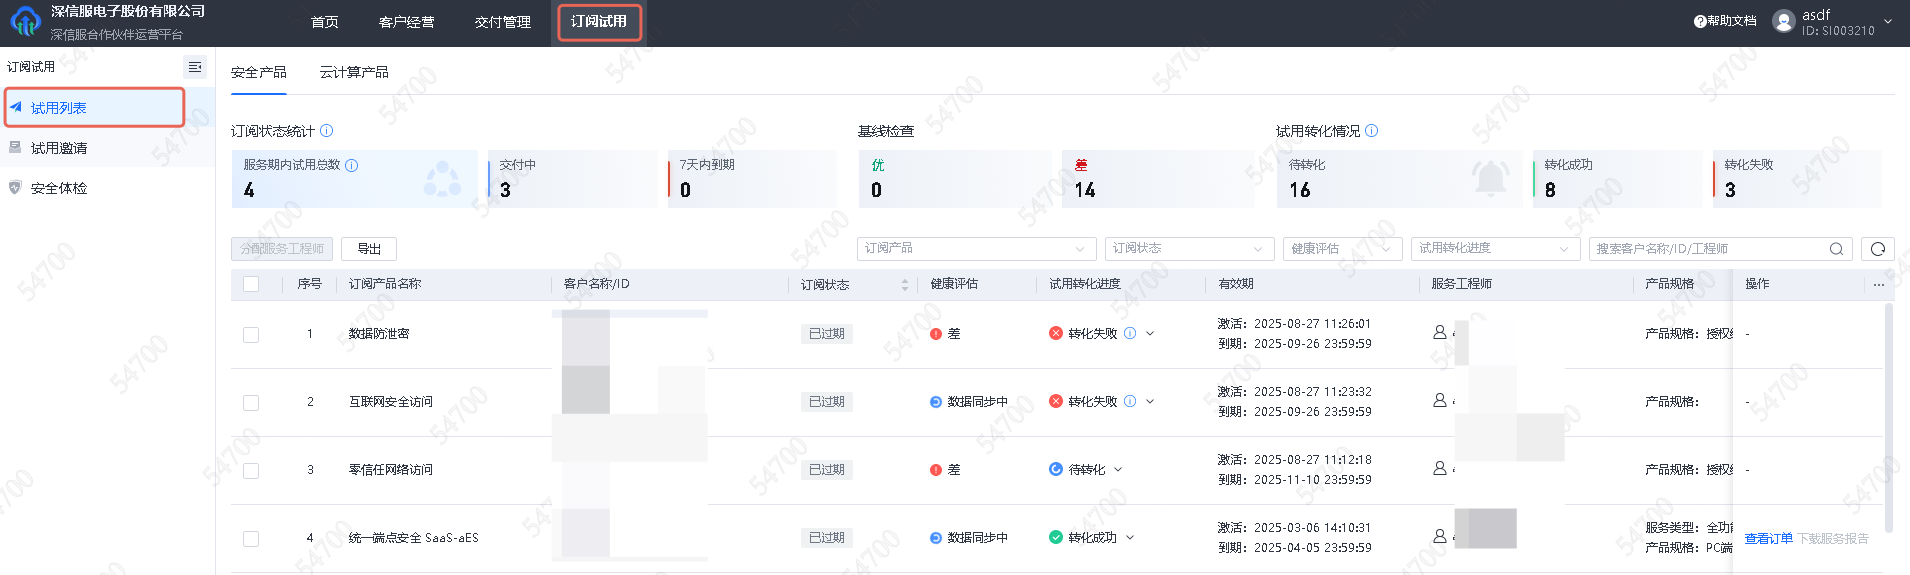Check the row for 数据防泄密
This screenshot has width=1910, height=575.
[251, 335]
